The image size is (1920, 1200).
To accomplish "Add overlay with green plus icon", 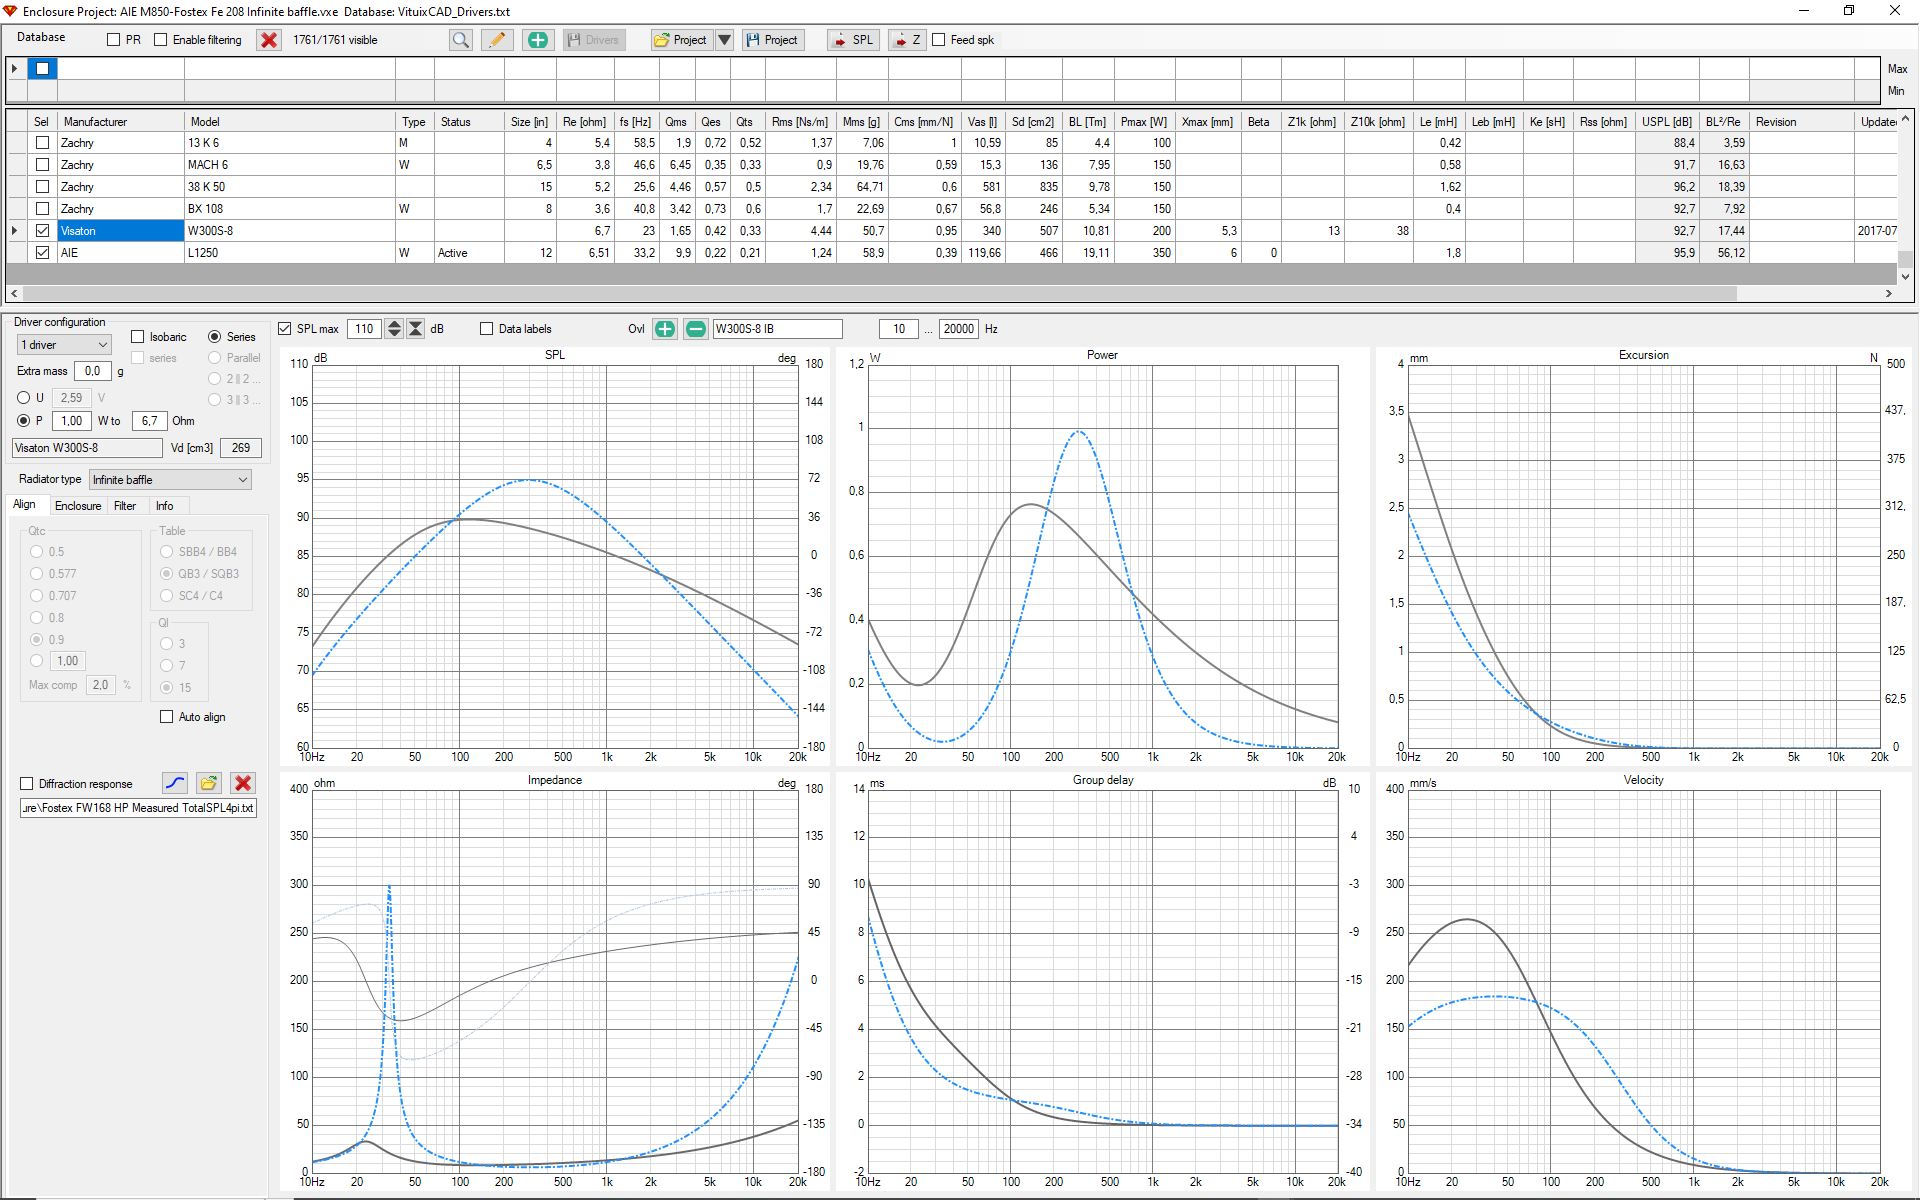I will pyautogui.click(x=665, y=329).
